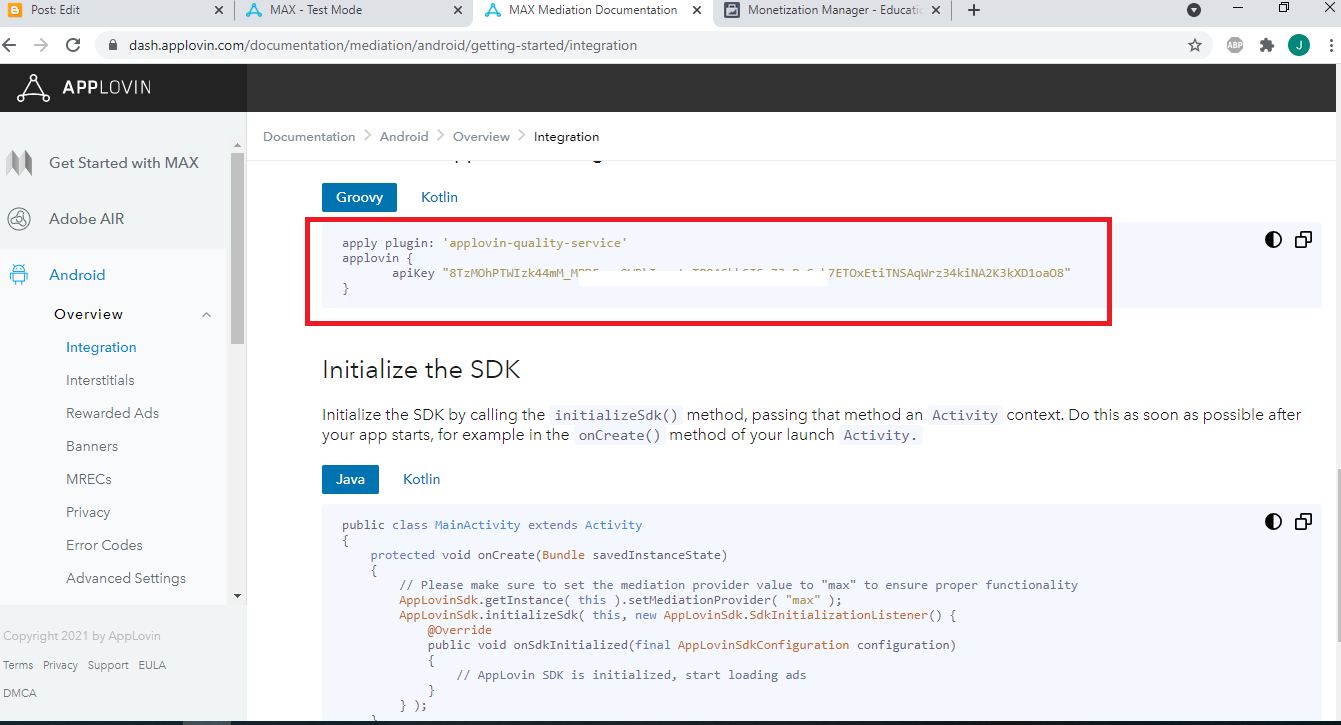Open the Chrome three-dot menu
This screenshot has width=1341, height=725.
[1331, 45]
